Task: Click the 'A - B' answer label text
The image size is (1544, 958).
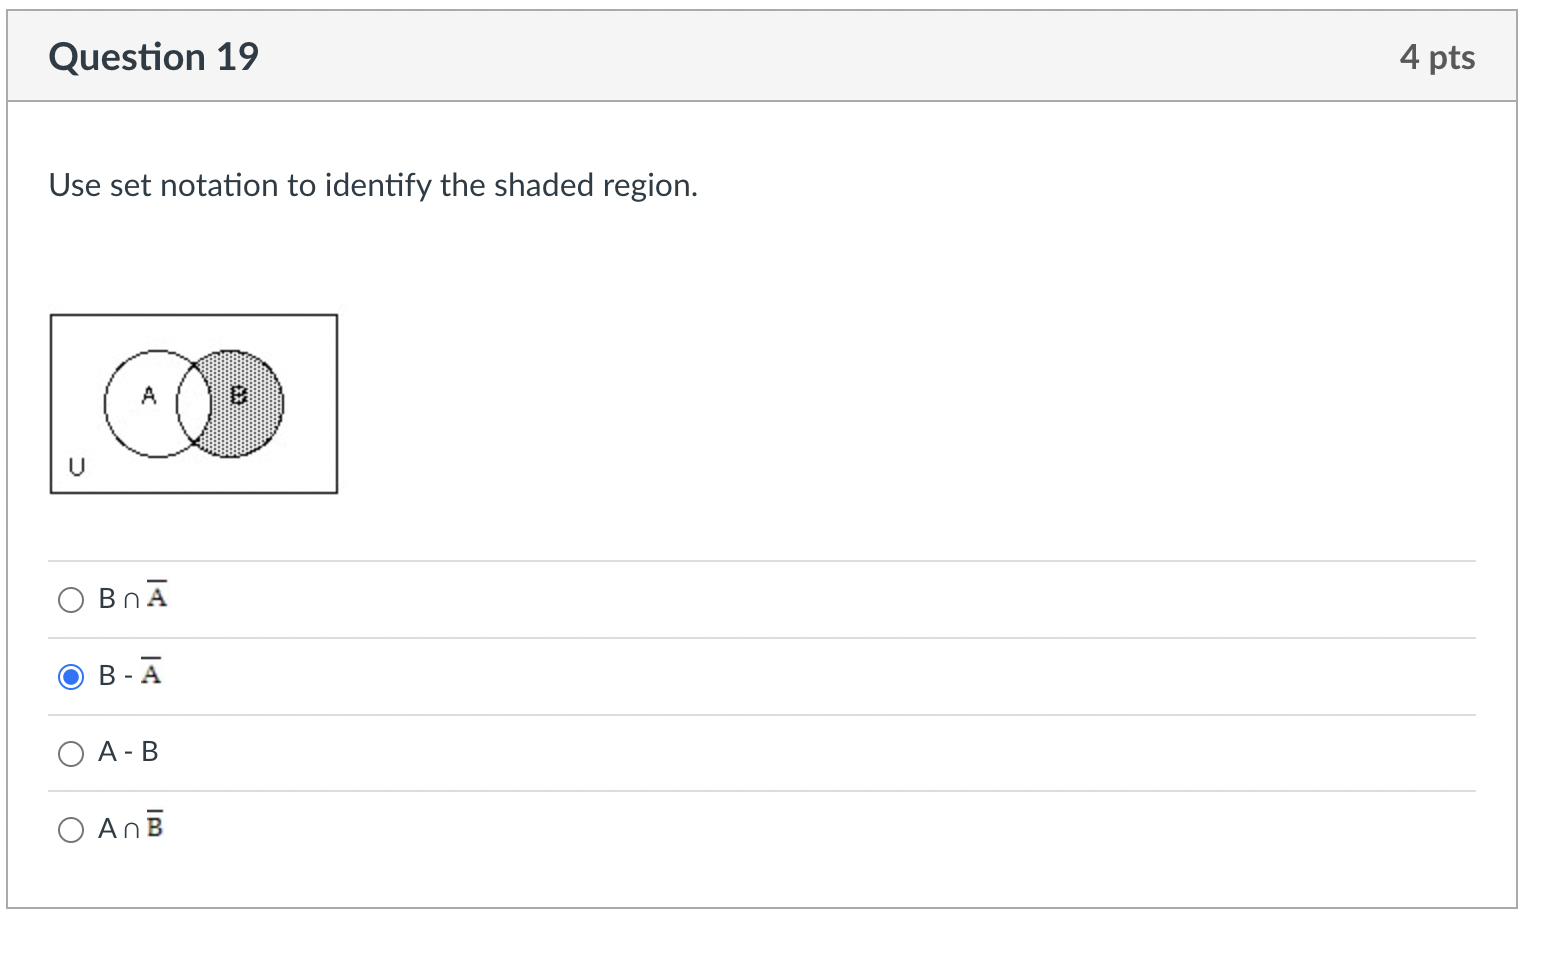Action: [x=128, y=752]
